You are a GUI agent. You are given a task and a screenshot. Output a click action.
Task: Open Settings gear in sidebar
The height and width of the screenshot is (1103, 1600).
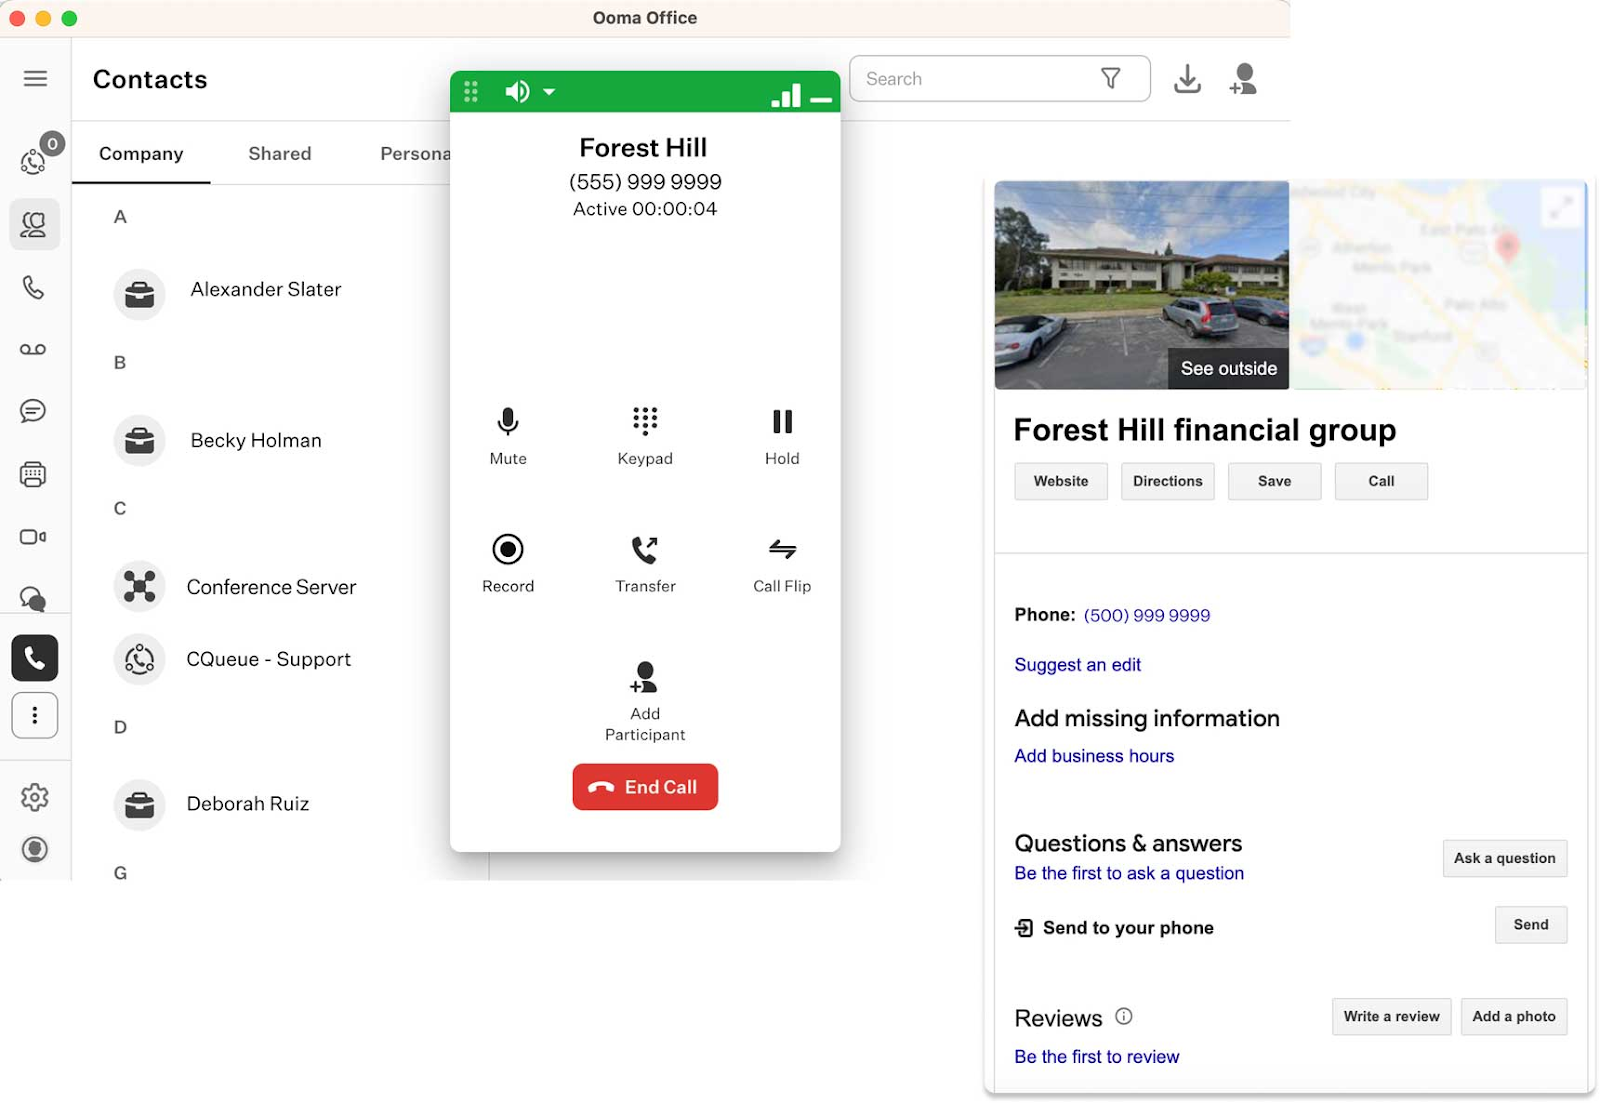point(35,797)
